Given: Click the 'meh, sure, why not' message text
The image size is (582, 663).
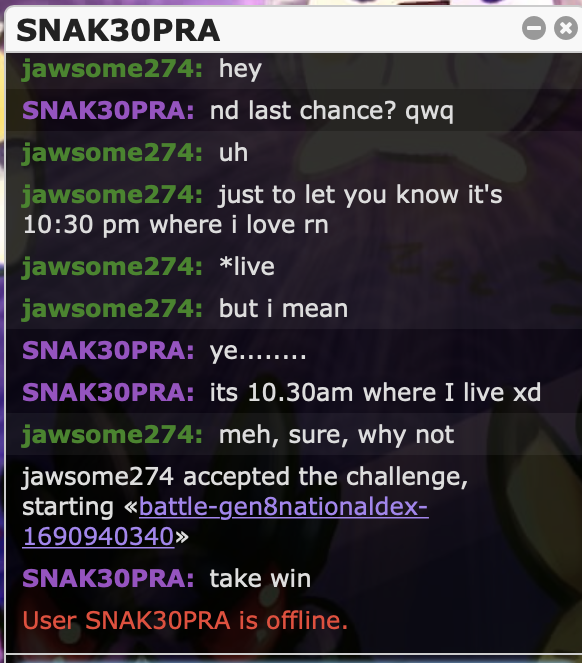Looking at the screenshot, I should [x=336, y=435].
